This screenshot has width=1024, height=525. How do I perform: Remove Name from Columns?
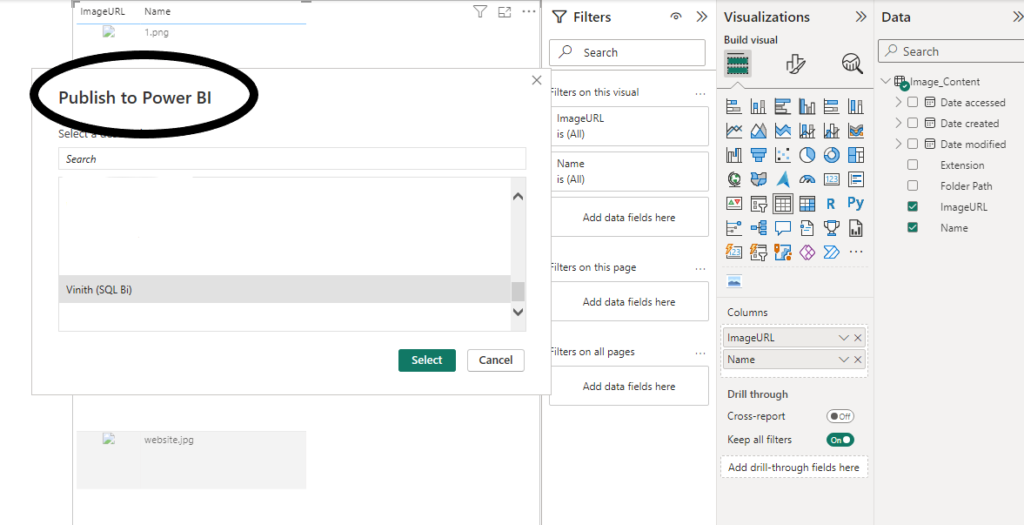tap(858, 360)
